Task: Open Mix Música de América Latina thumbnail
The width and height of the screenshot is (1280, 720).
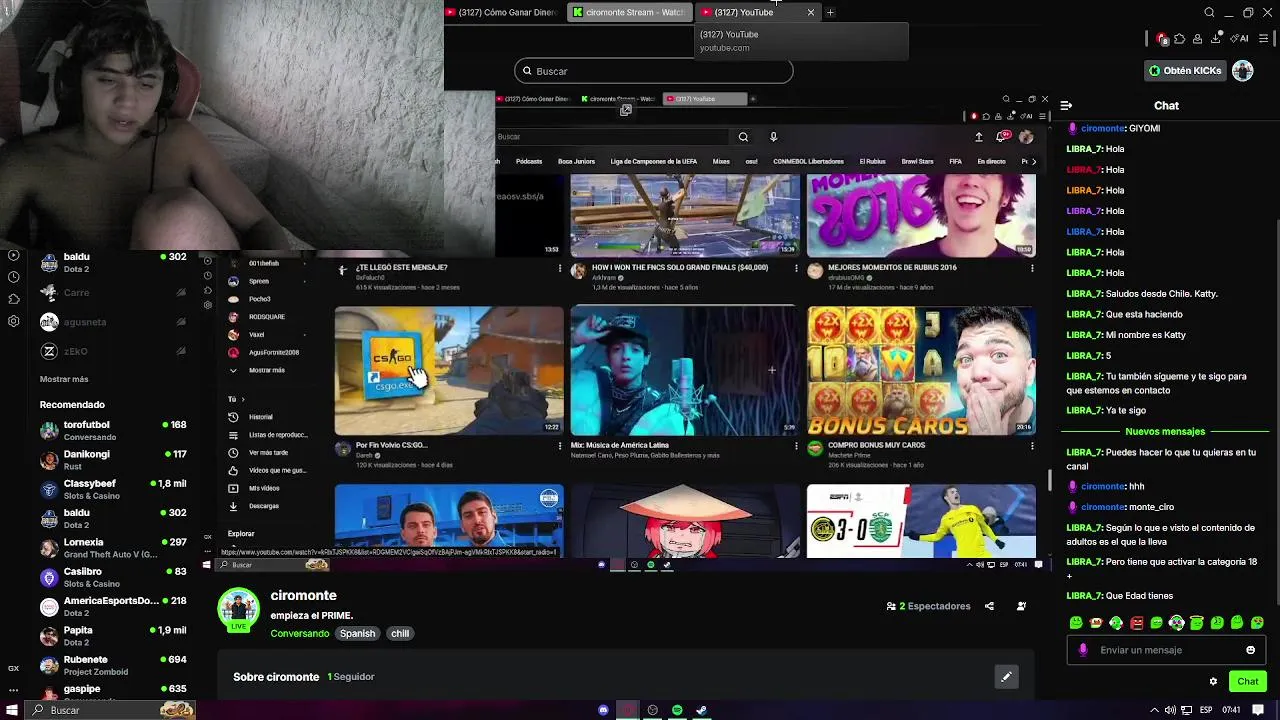Action: pos(685,371)
